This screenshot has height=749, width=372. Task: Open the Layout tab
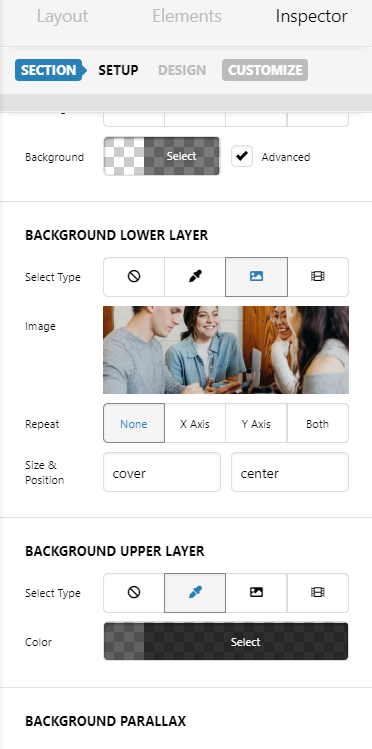(63, 16)
